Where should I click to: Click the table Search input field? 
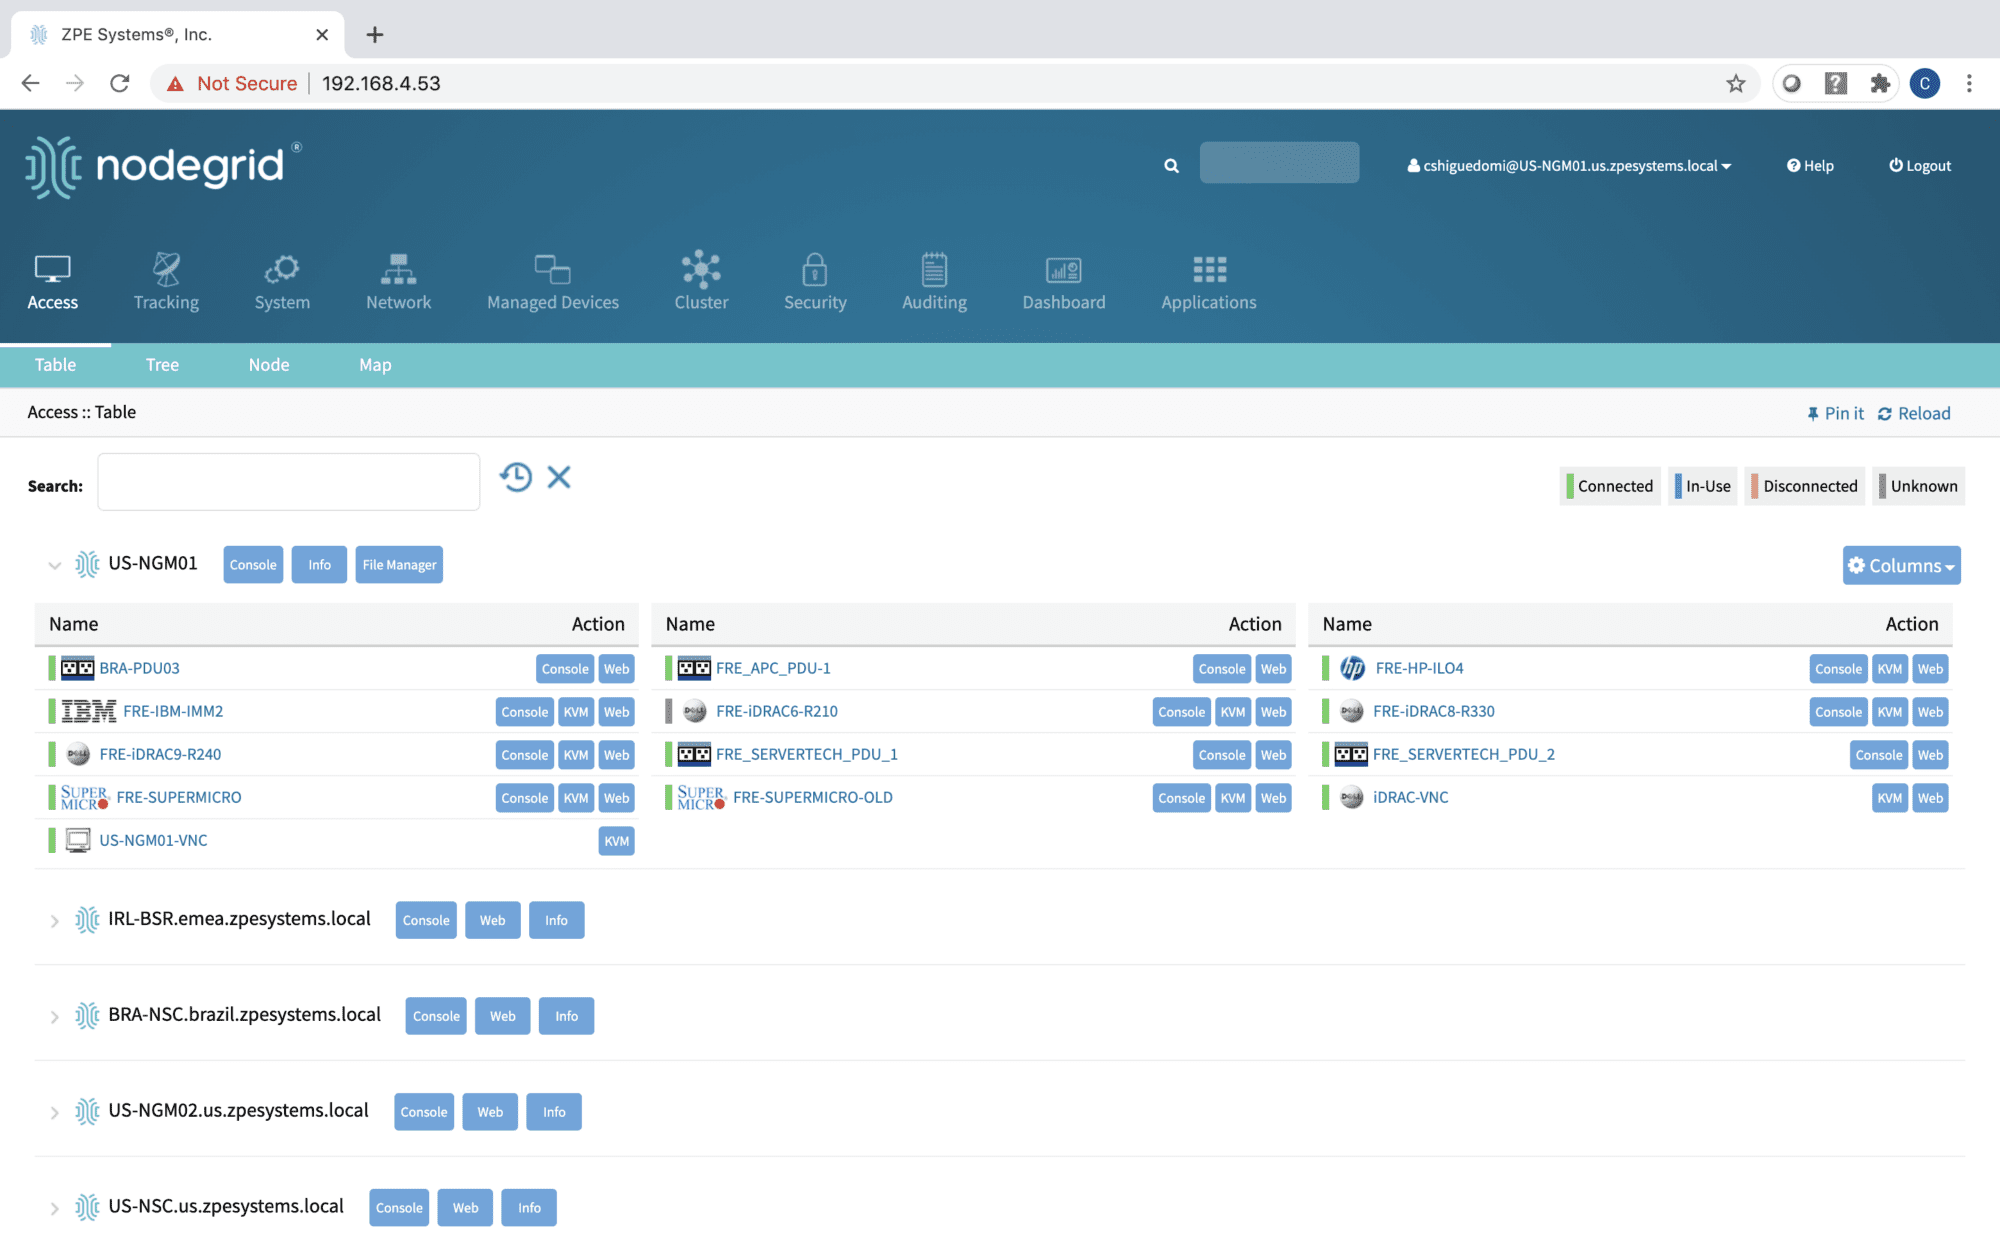pyautogui.click(x=288, y=482)
